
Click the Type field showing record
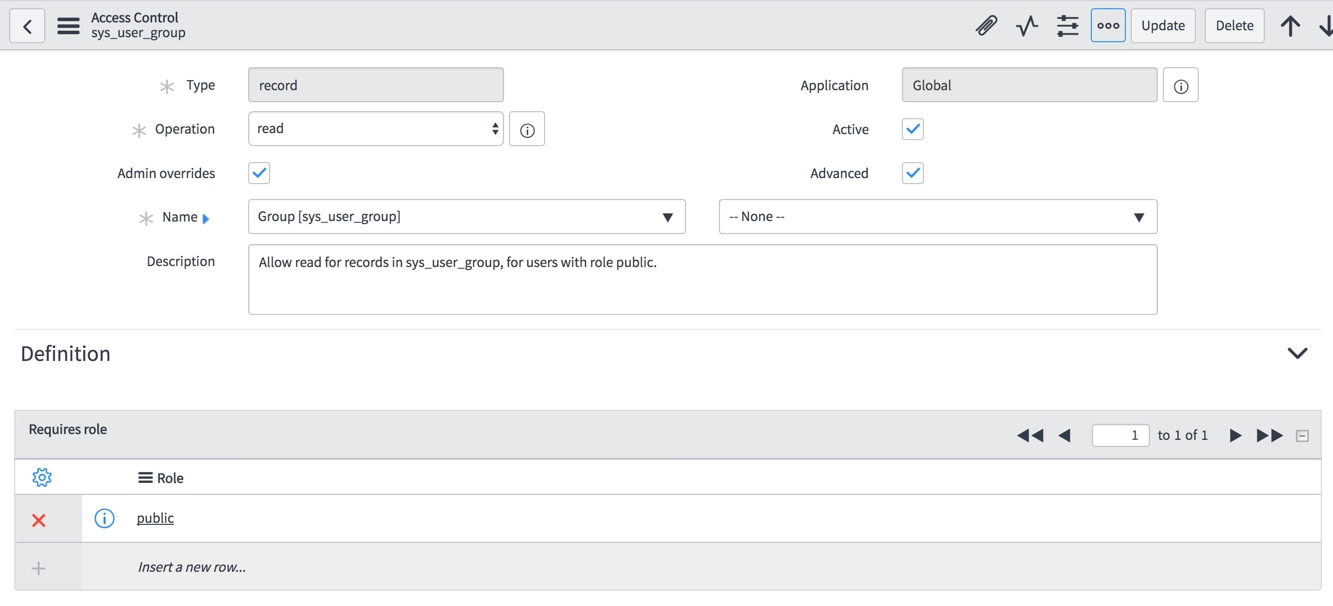pos(376,85)
